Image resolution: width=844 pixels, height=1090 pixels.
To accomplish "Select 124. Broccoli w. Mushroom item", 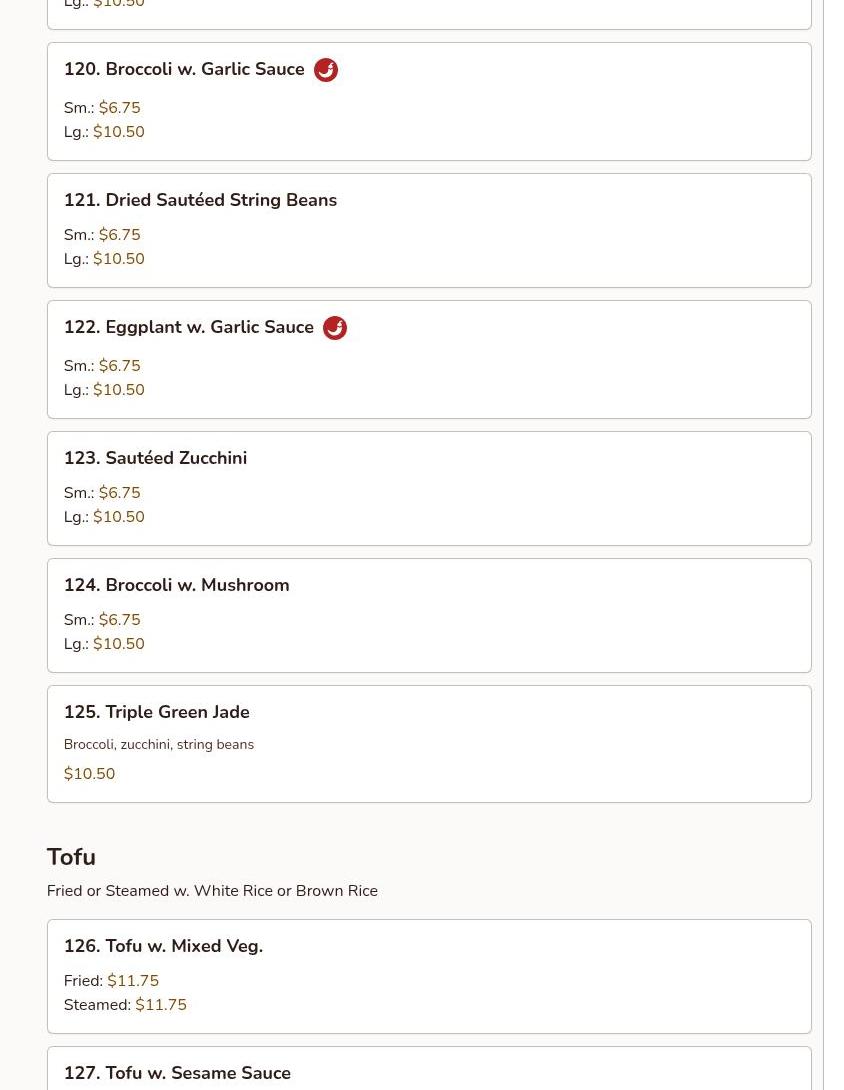I will [x=176, y=585].
